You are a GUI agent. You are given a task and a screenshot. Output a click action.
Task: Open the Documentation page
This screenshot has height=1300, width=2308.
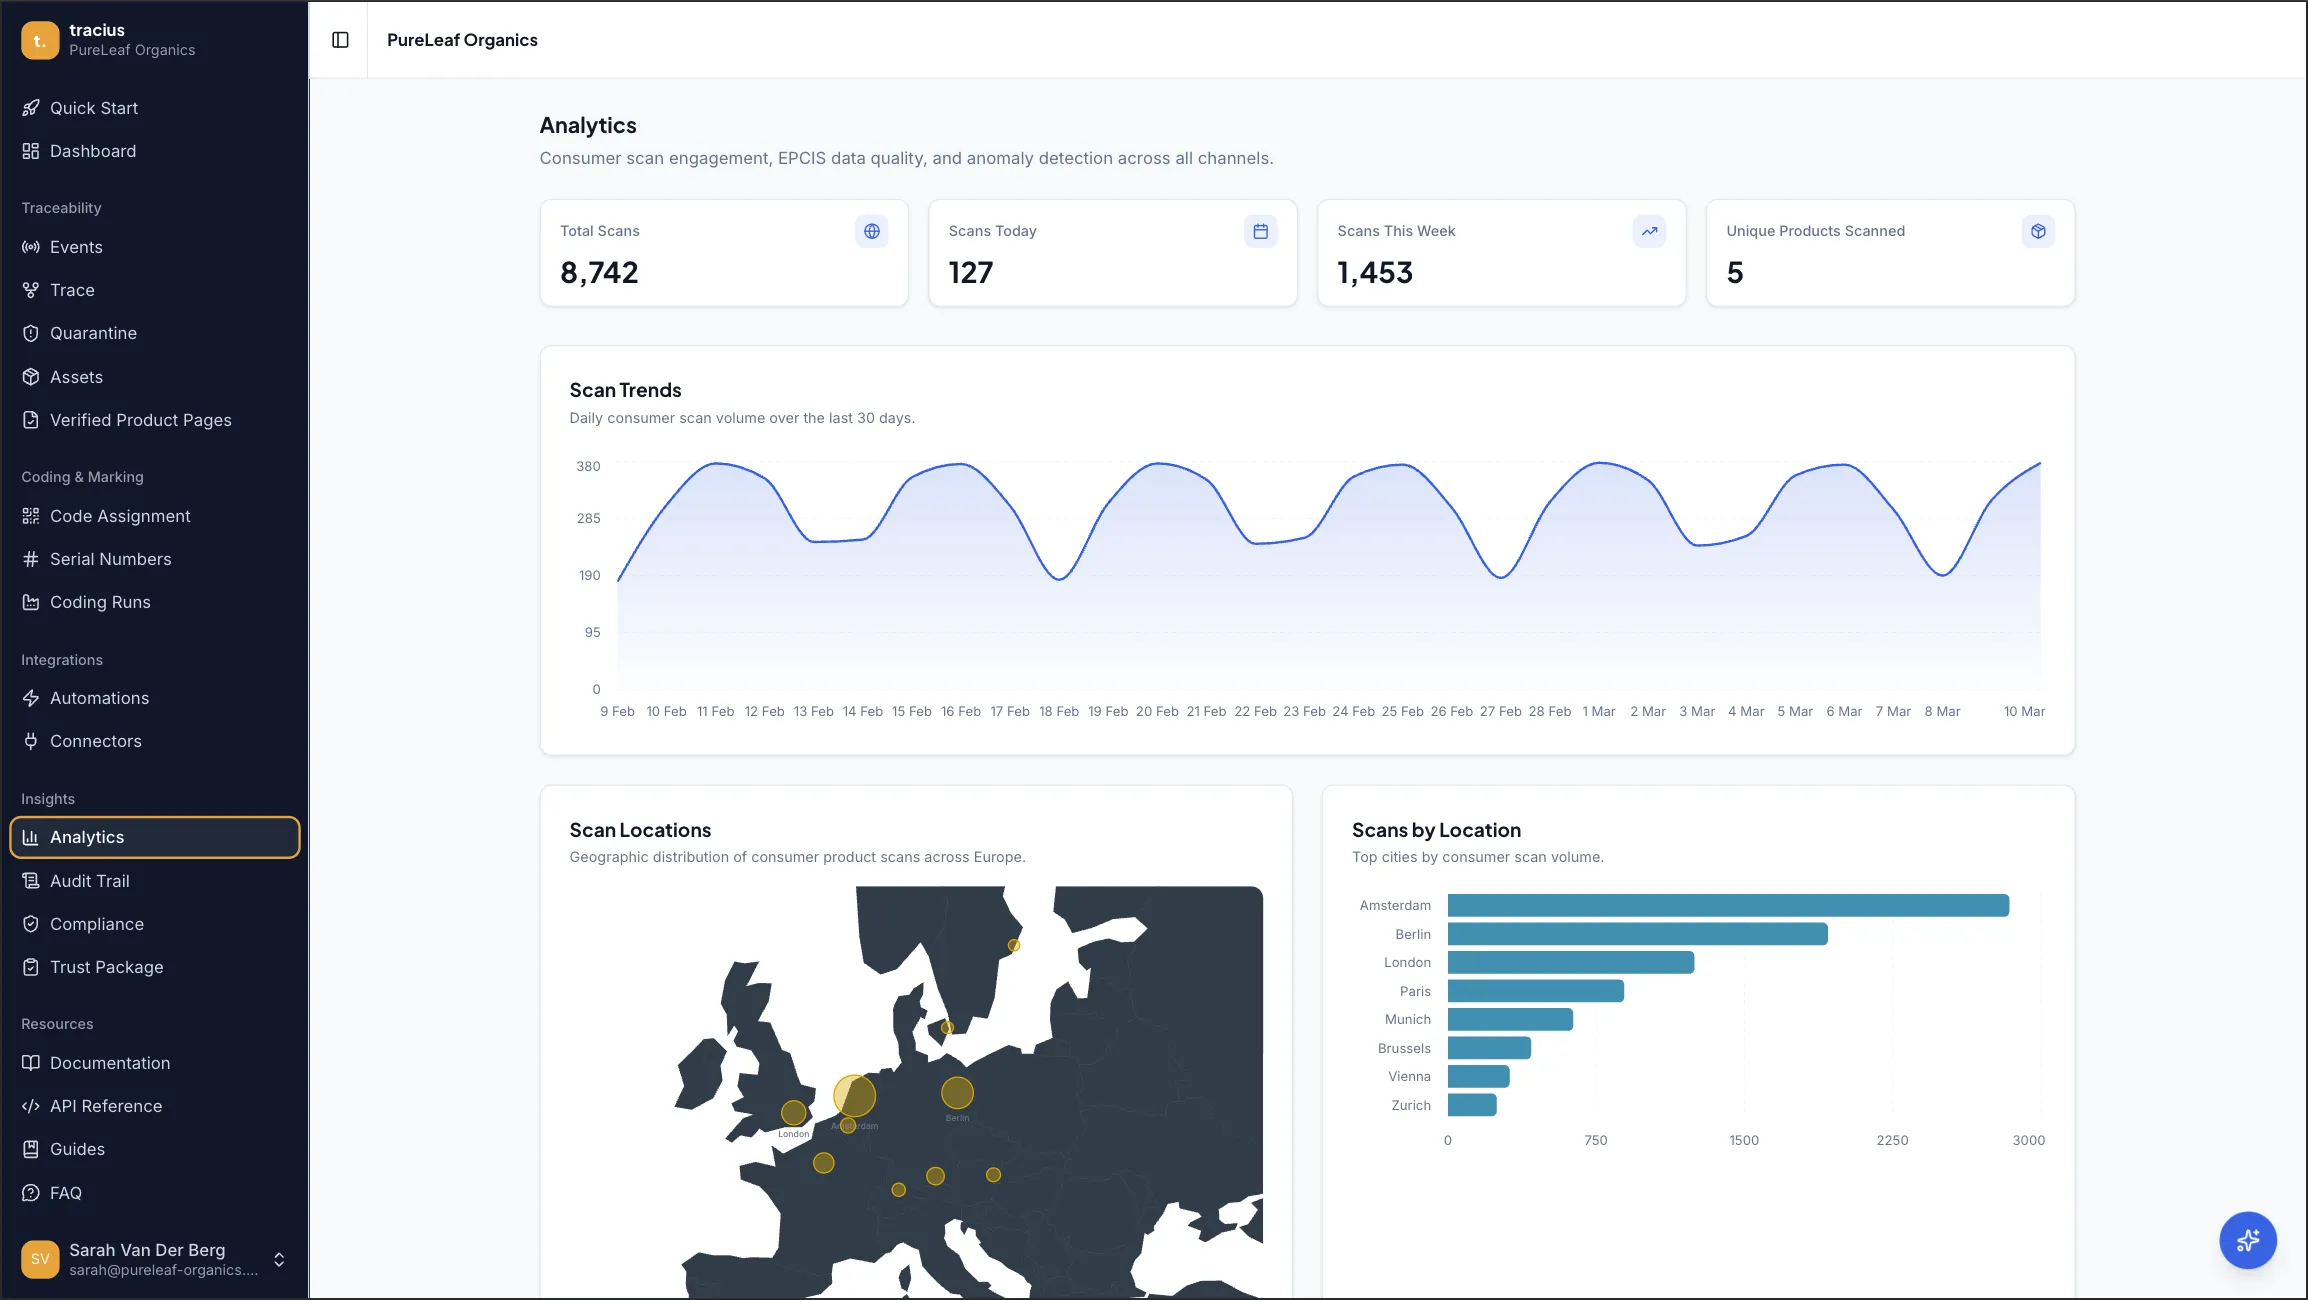pyautogui.click(x=109, y=1063)
